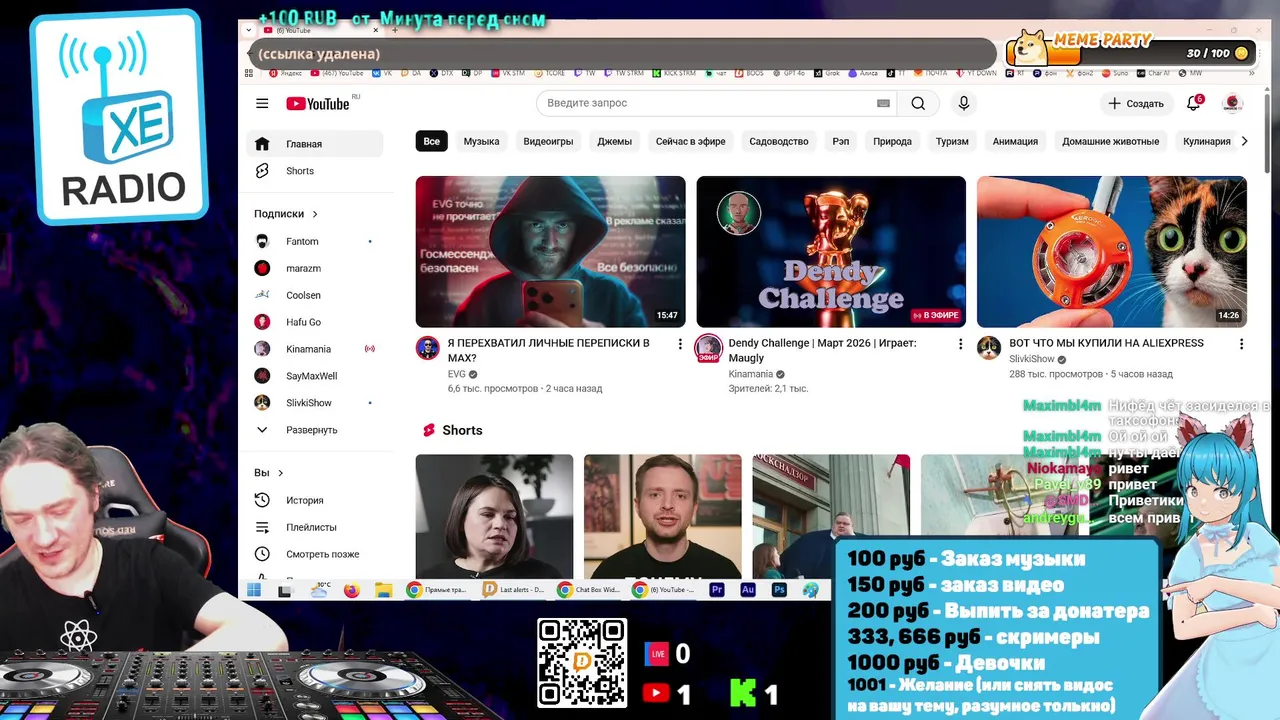
Task: Open the KICK STRM bookmark
Action: coord(674,73)
